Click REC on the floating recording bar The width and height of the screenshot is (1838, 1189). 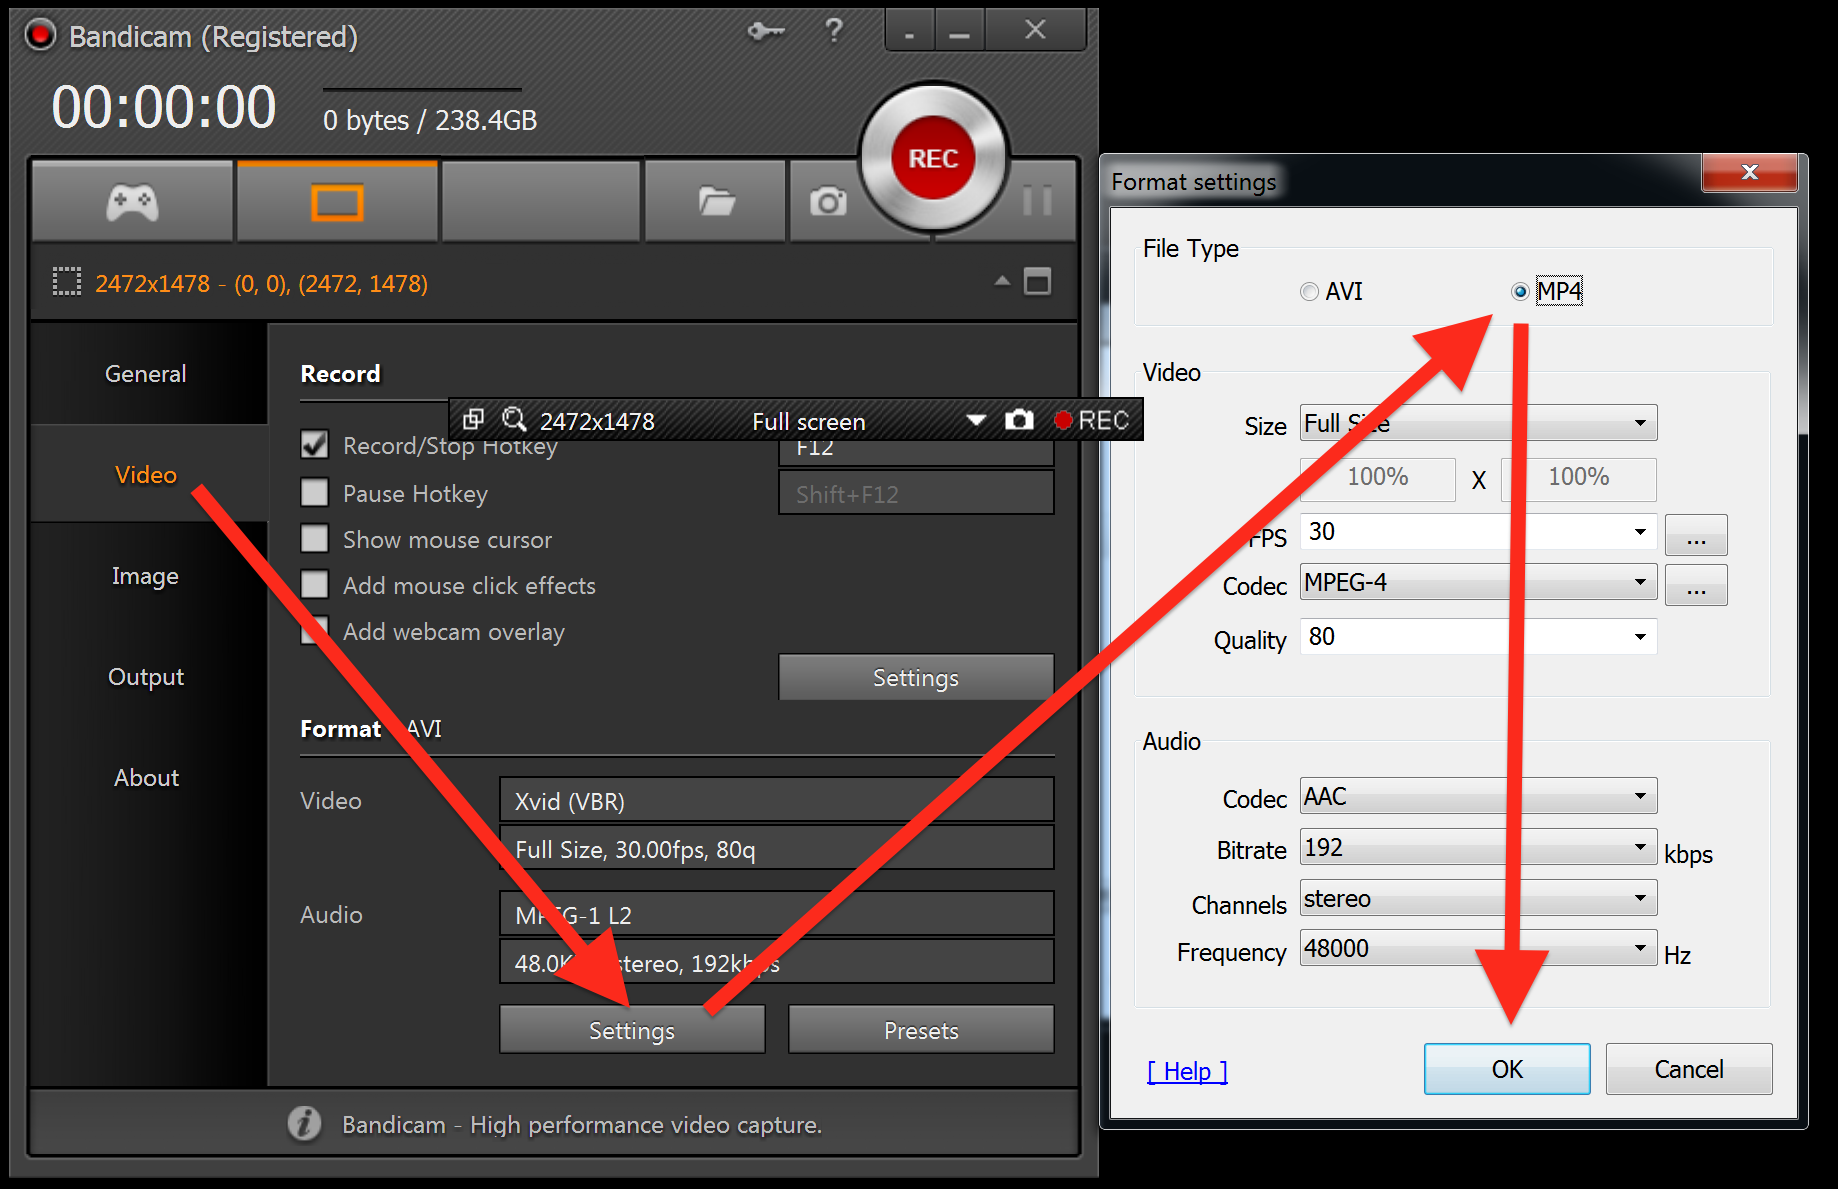point(1092,420)
